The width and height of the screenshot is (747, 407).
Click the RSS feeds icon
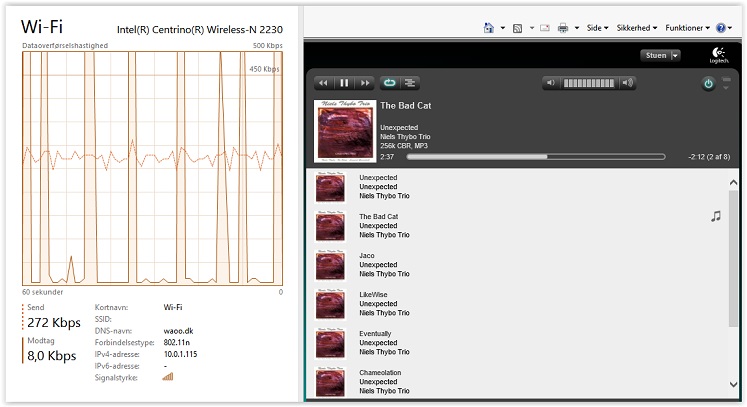pyautogui.click(x=517, y=28)
